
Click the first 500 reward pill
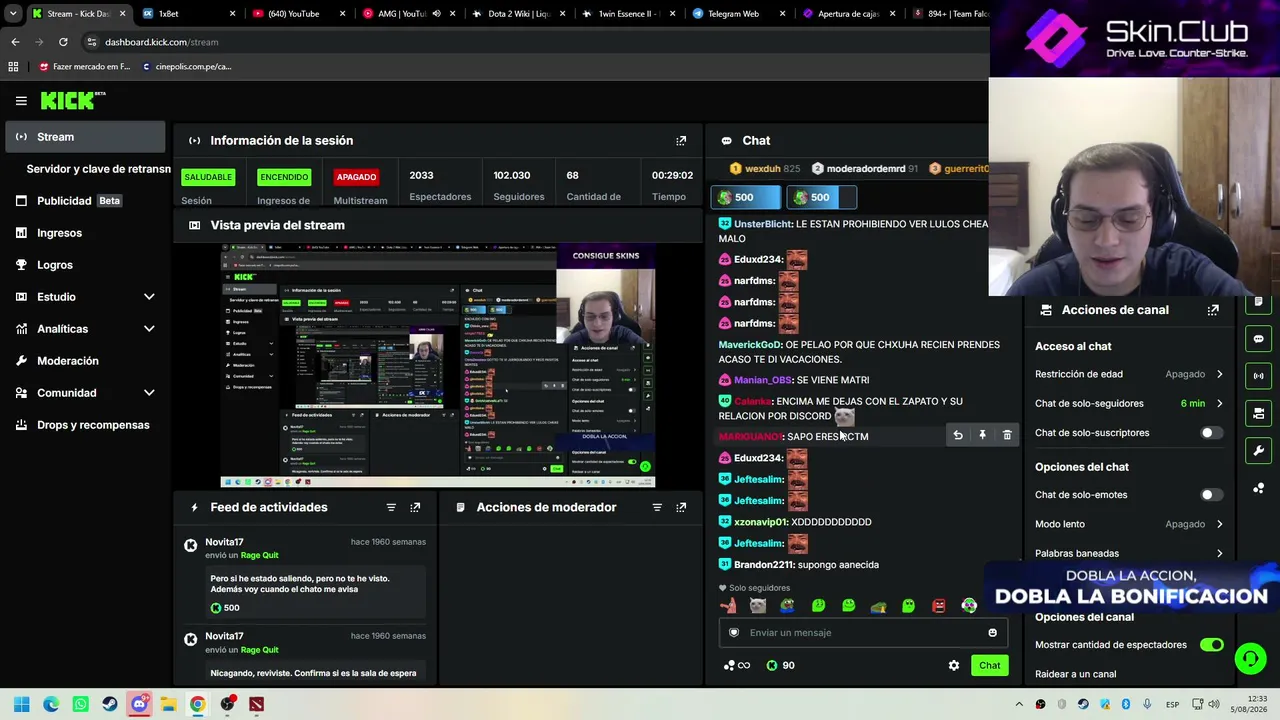(x=746, y=197)
